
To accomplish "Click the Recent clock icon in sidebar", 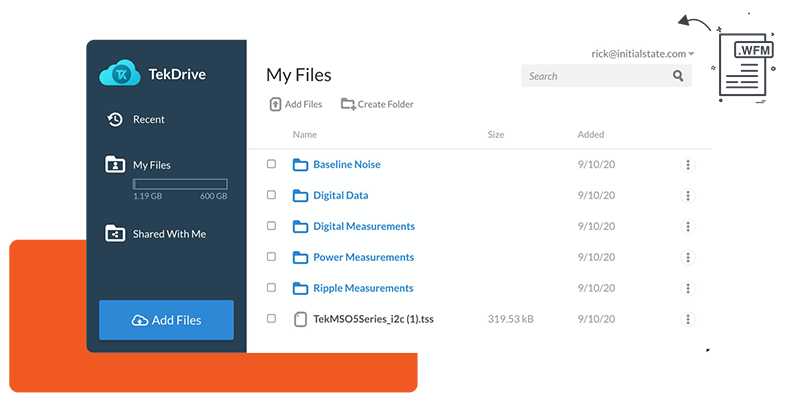I will click(115, 120).
